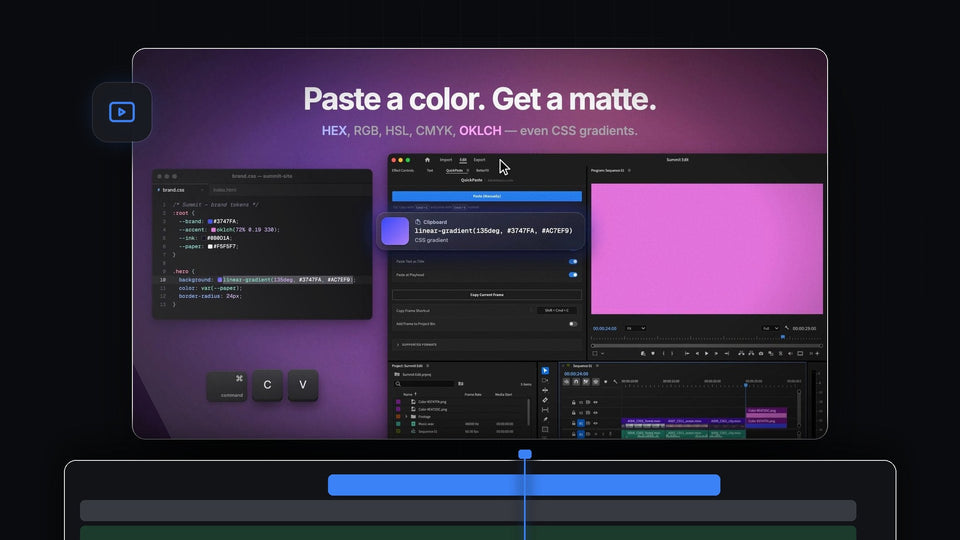Select the Razor tool
This screenshot has width=960, height=540.
545,400
